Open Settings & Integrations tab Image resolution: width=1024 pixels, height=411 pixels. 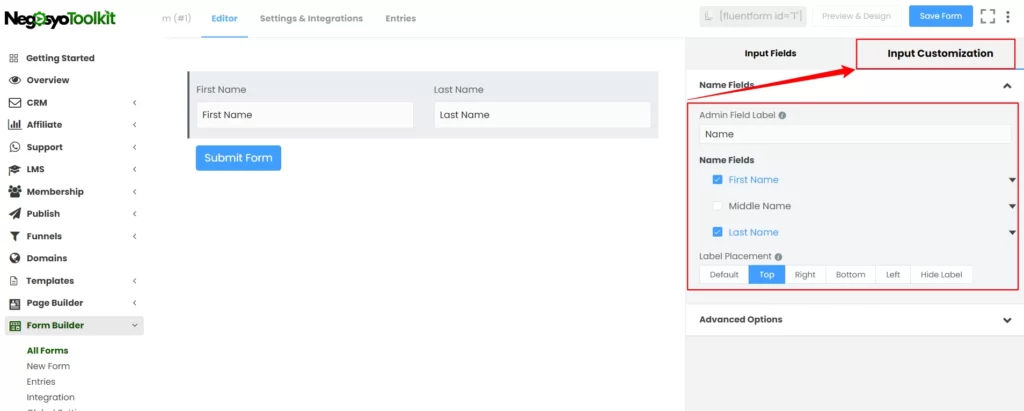click(x=311, y=18)
